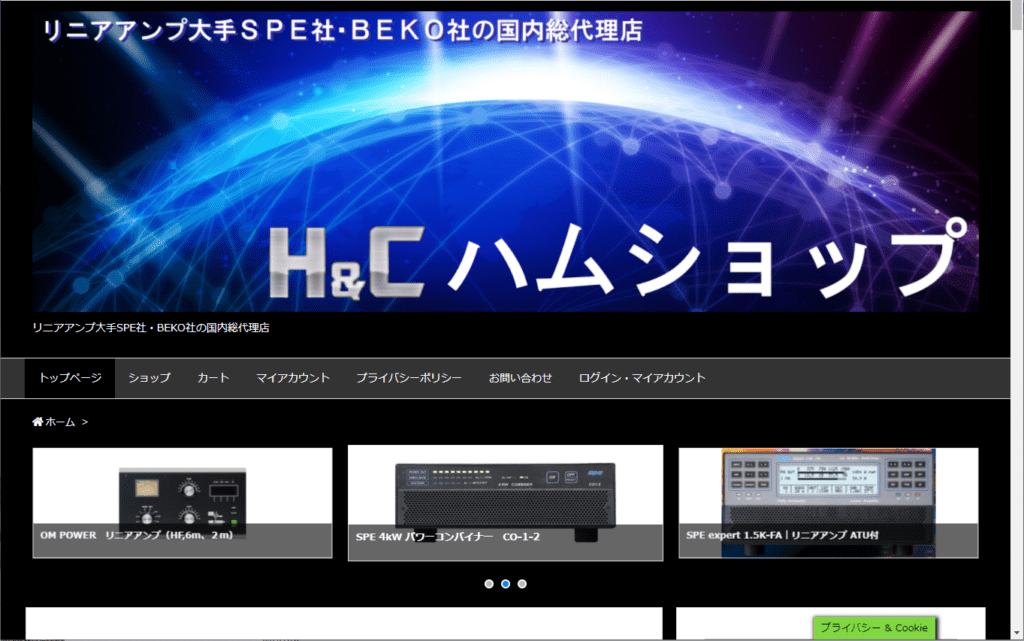Open the ログイン・マイアカウント menu item
Image resolution: width=1024 pixels, height=641 pixels.
[642, 378]
